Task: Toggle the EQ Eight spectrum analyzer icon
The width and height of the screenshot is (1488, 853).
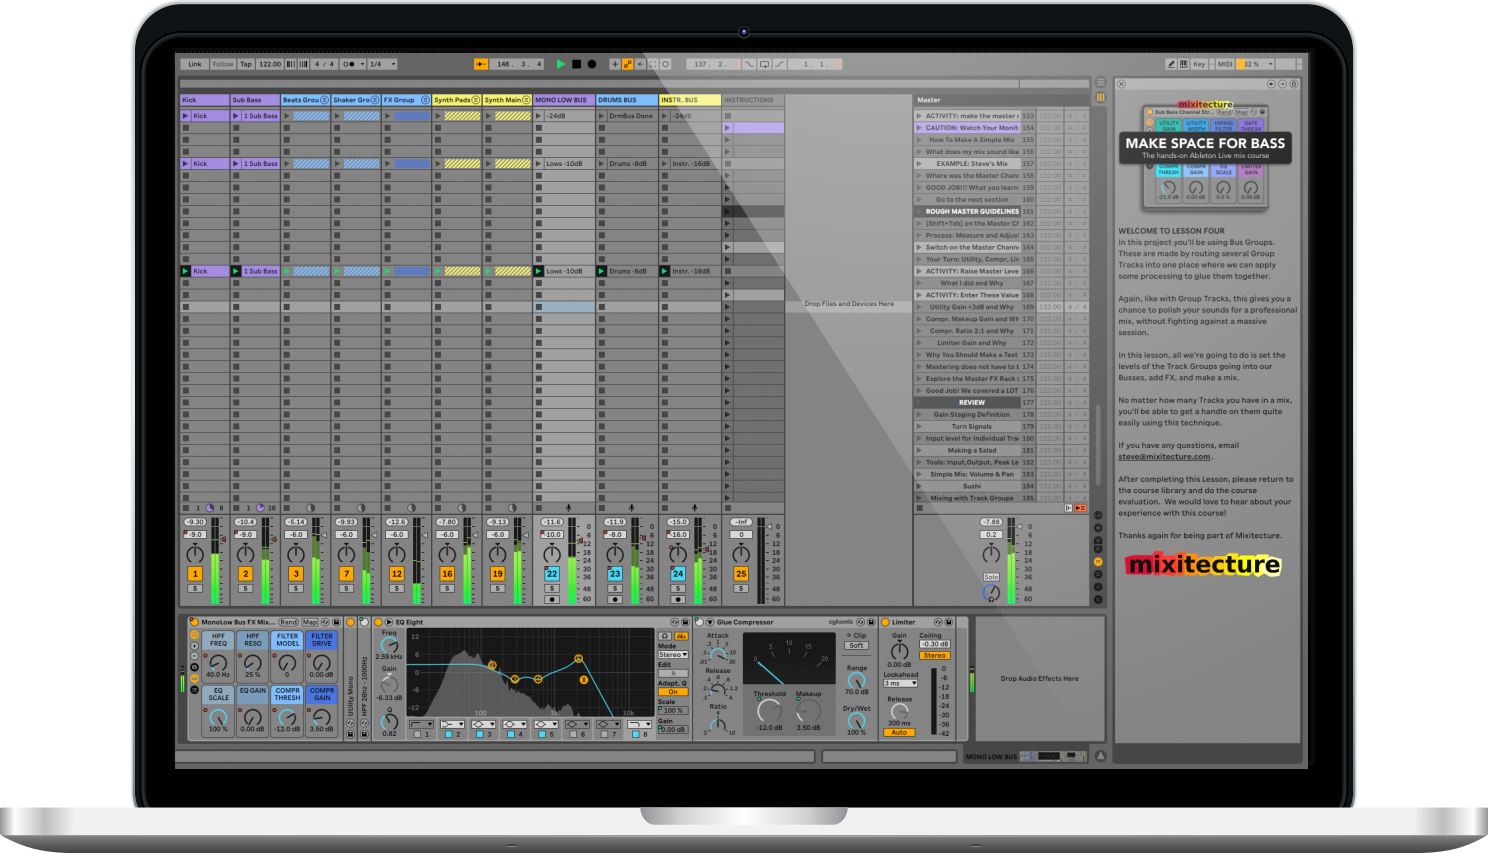Action: 682,635
